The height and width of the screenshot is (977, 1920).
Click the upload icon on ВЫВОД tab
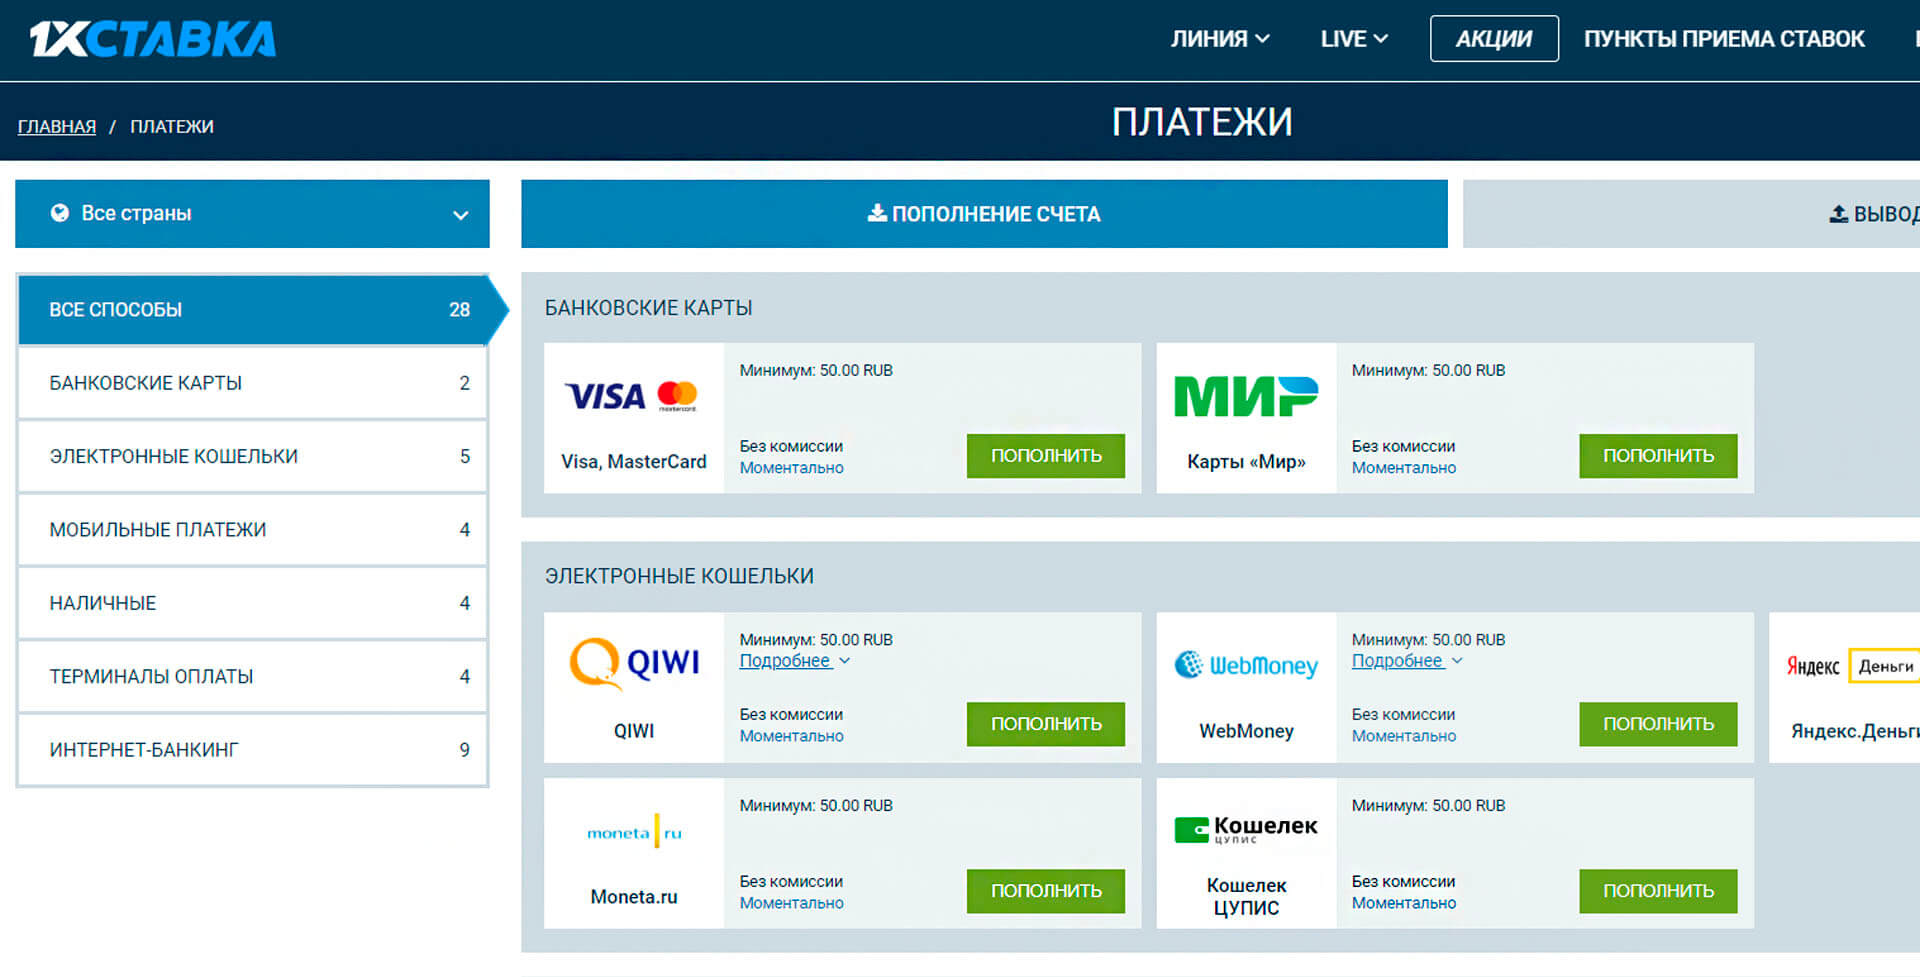pos(1838,214)
